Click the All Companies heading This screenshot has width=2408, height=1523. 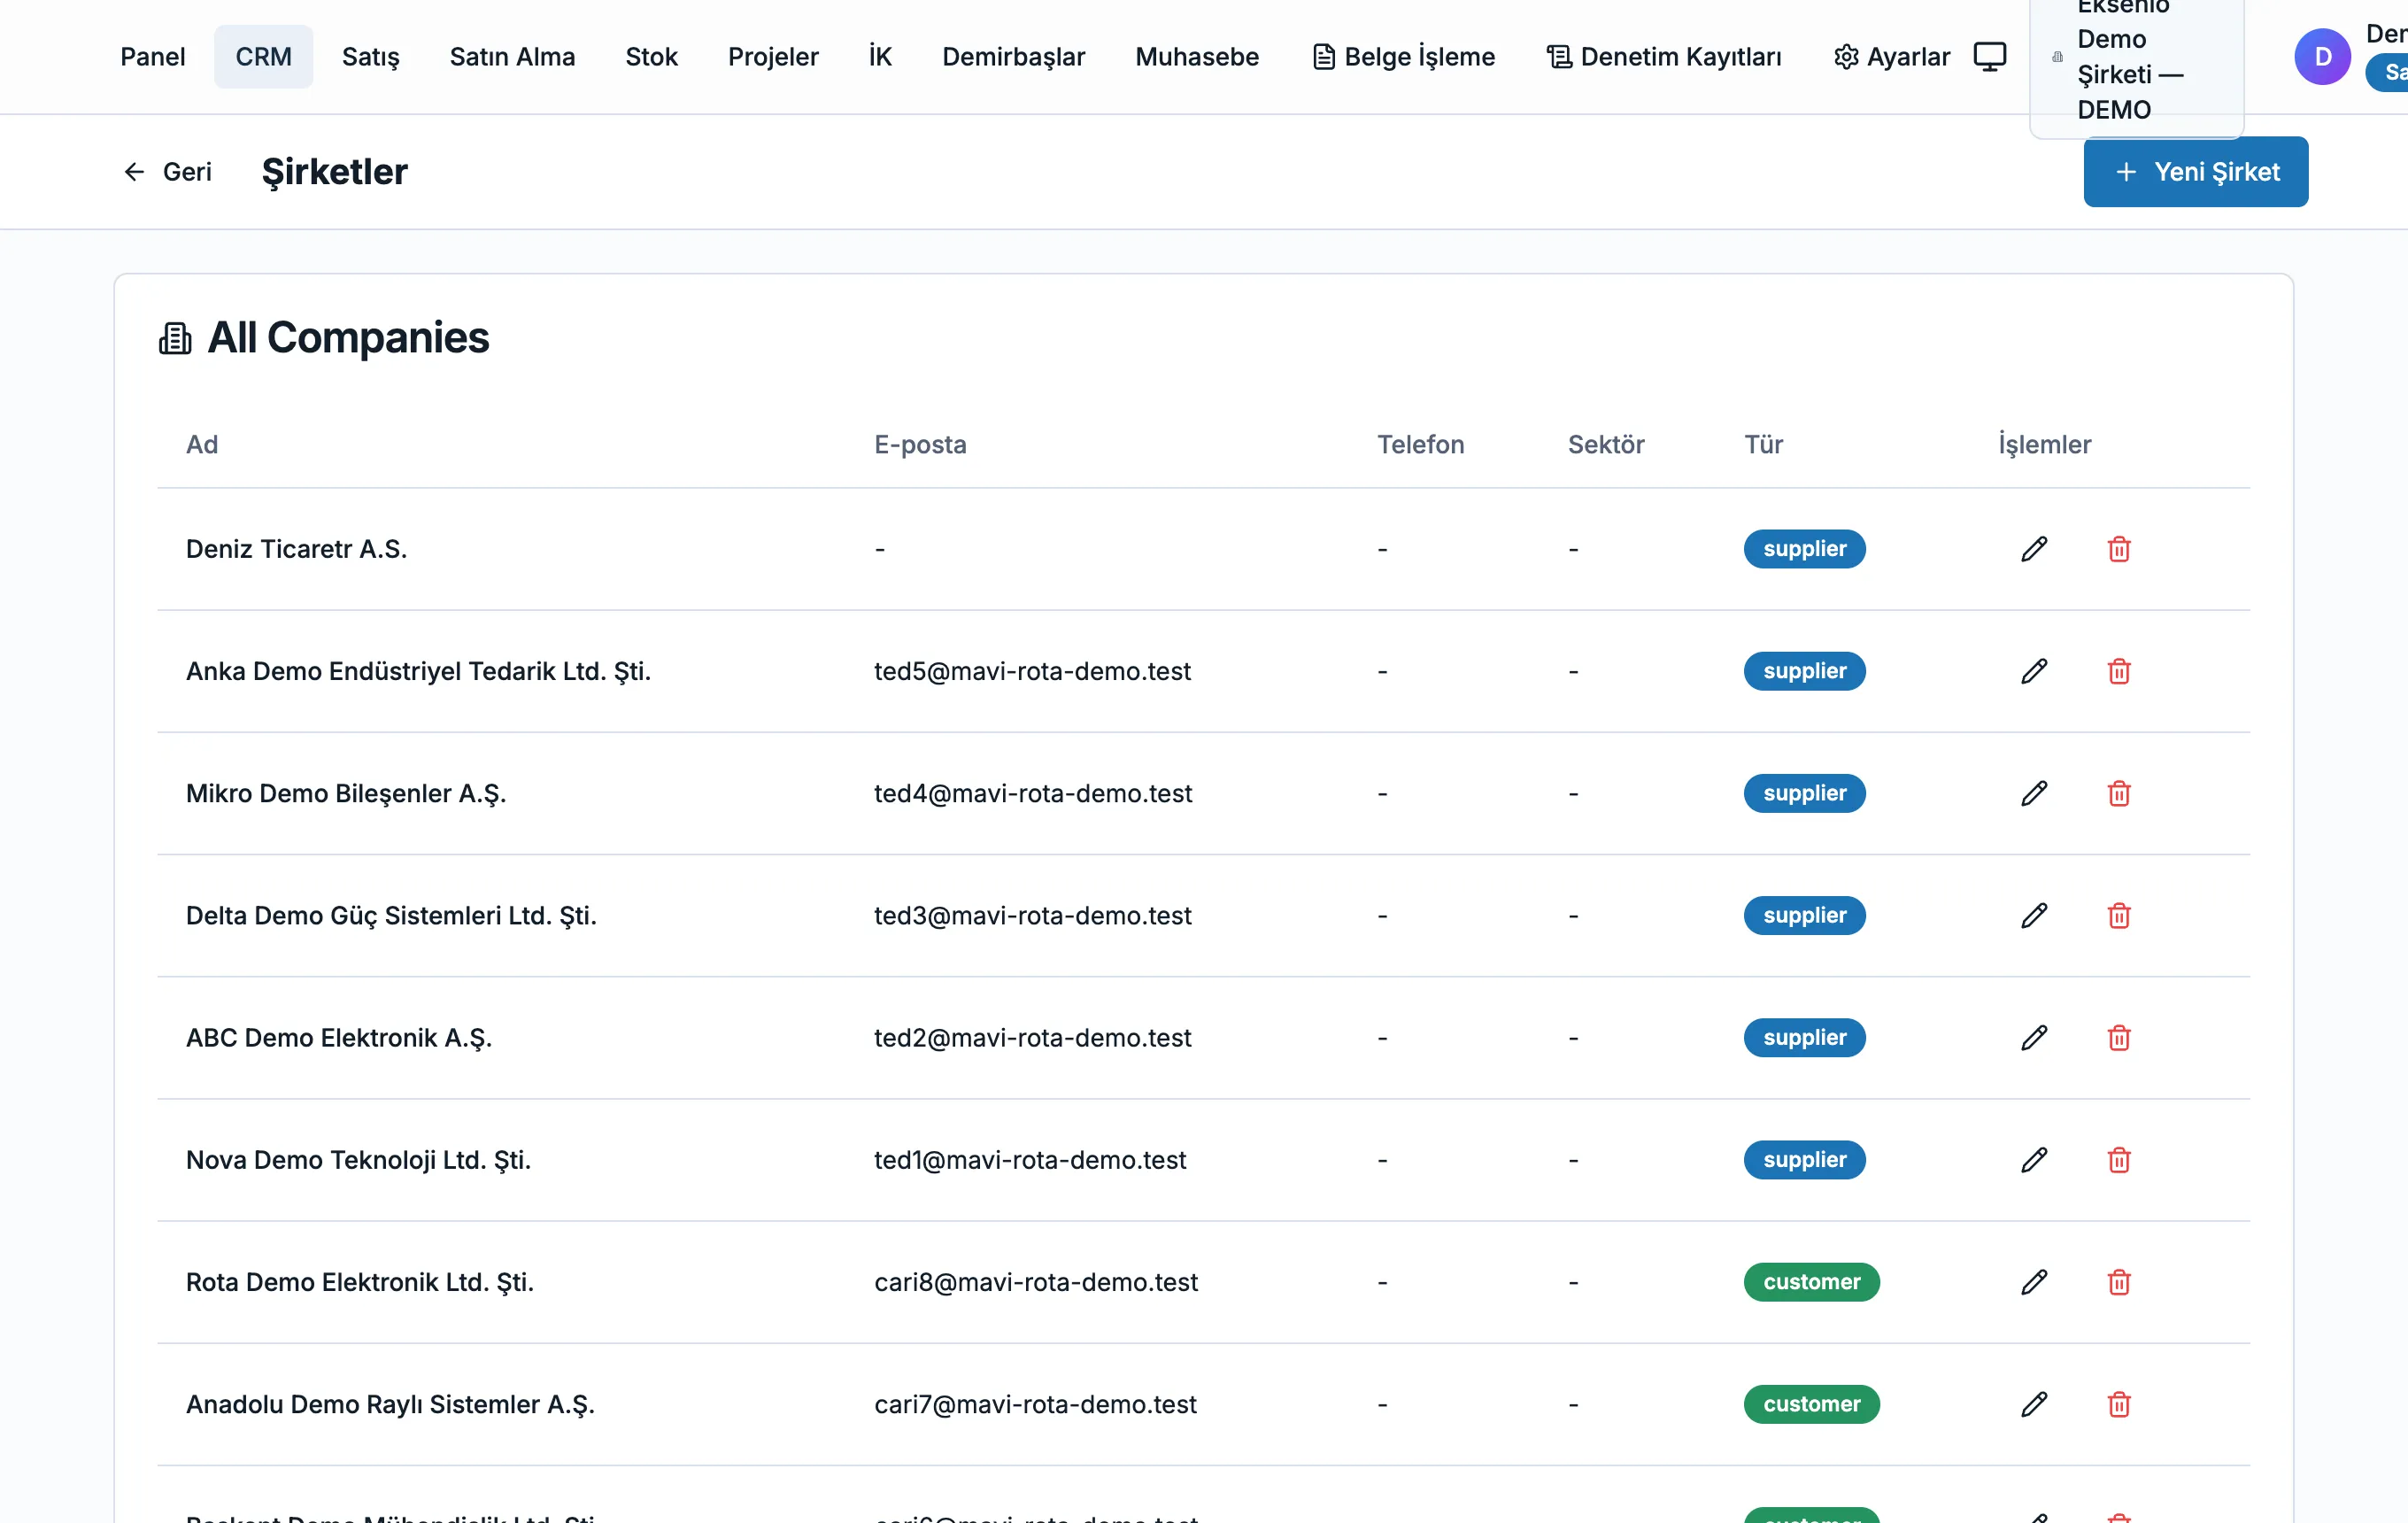pos(348,338)
